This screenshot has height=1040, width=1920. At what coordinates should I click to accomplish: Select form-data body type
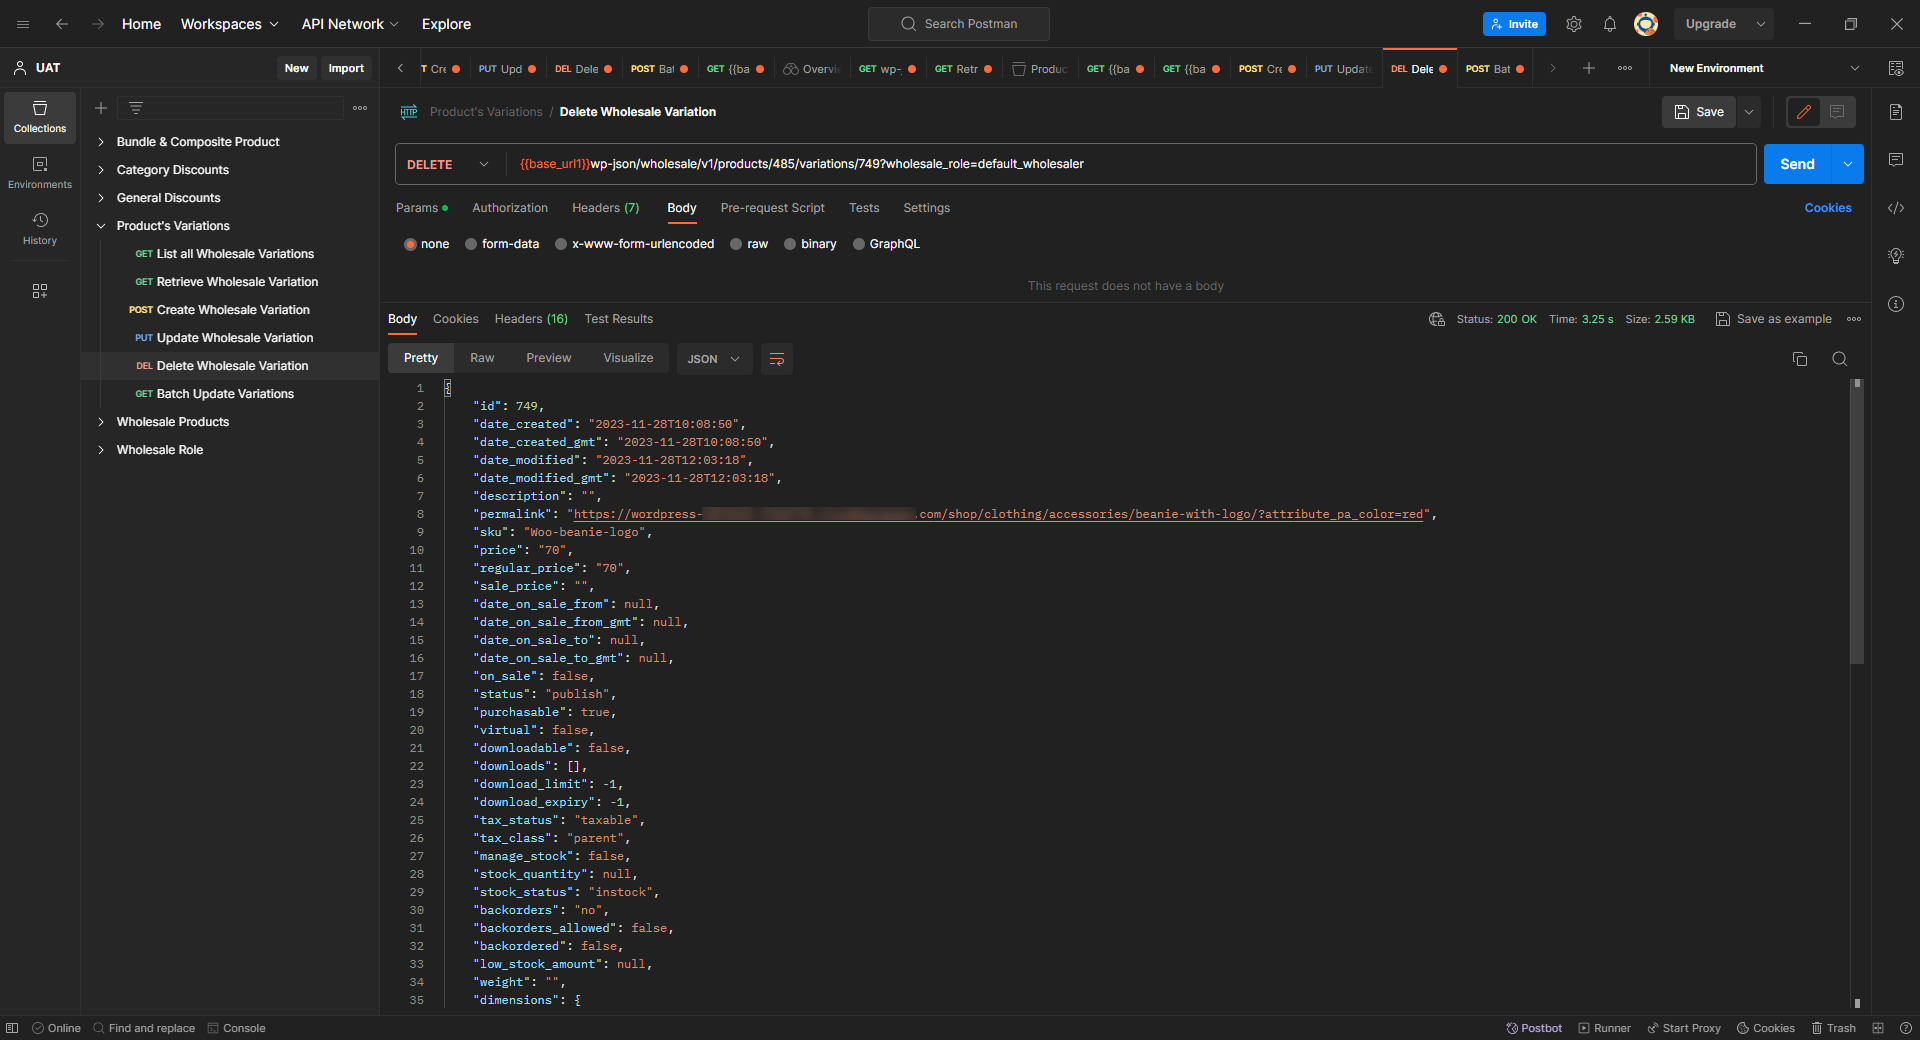coord(471,244)
